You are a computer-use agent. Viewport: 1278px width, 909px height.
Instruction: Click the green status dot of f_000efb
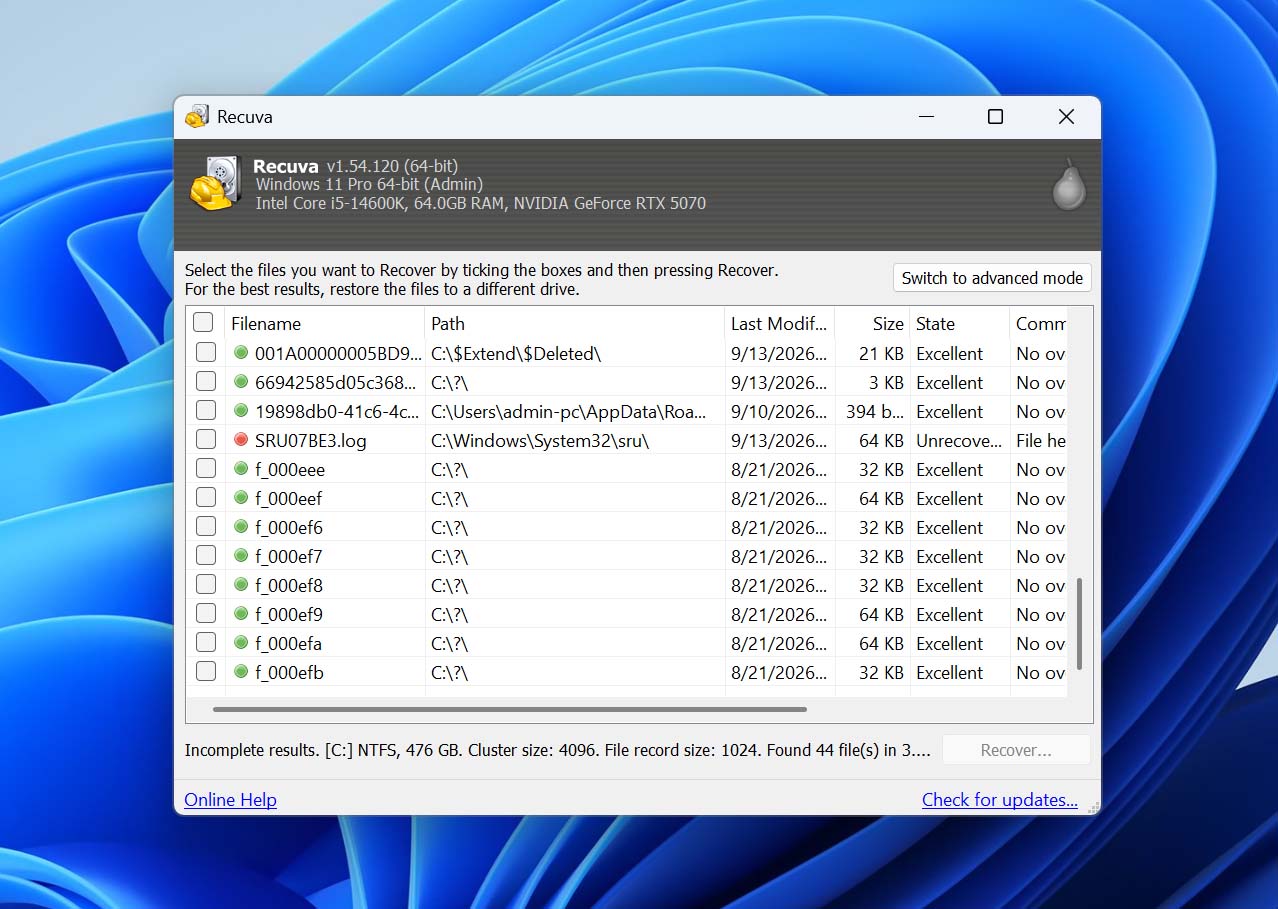point(240,672)
